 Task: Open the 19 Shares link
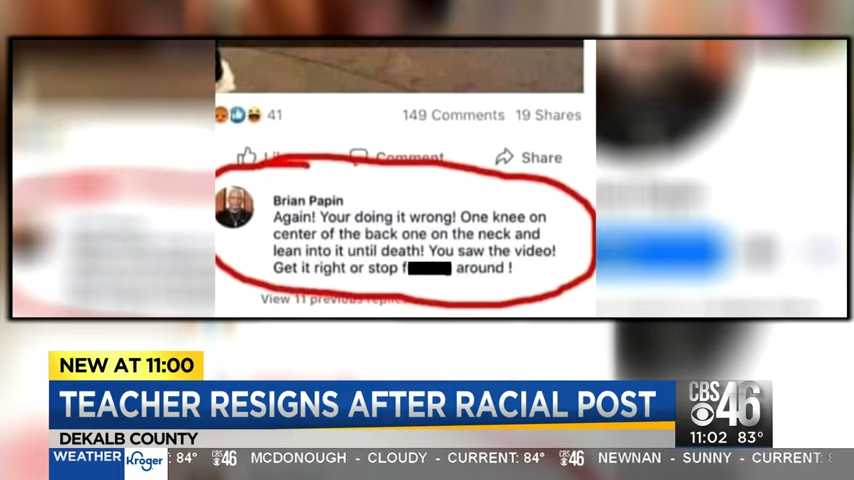548,115
